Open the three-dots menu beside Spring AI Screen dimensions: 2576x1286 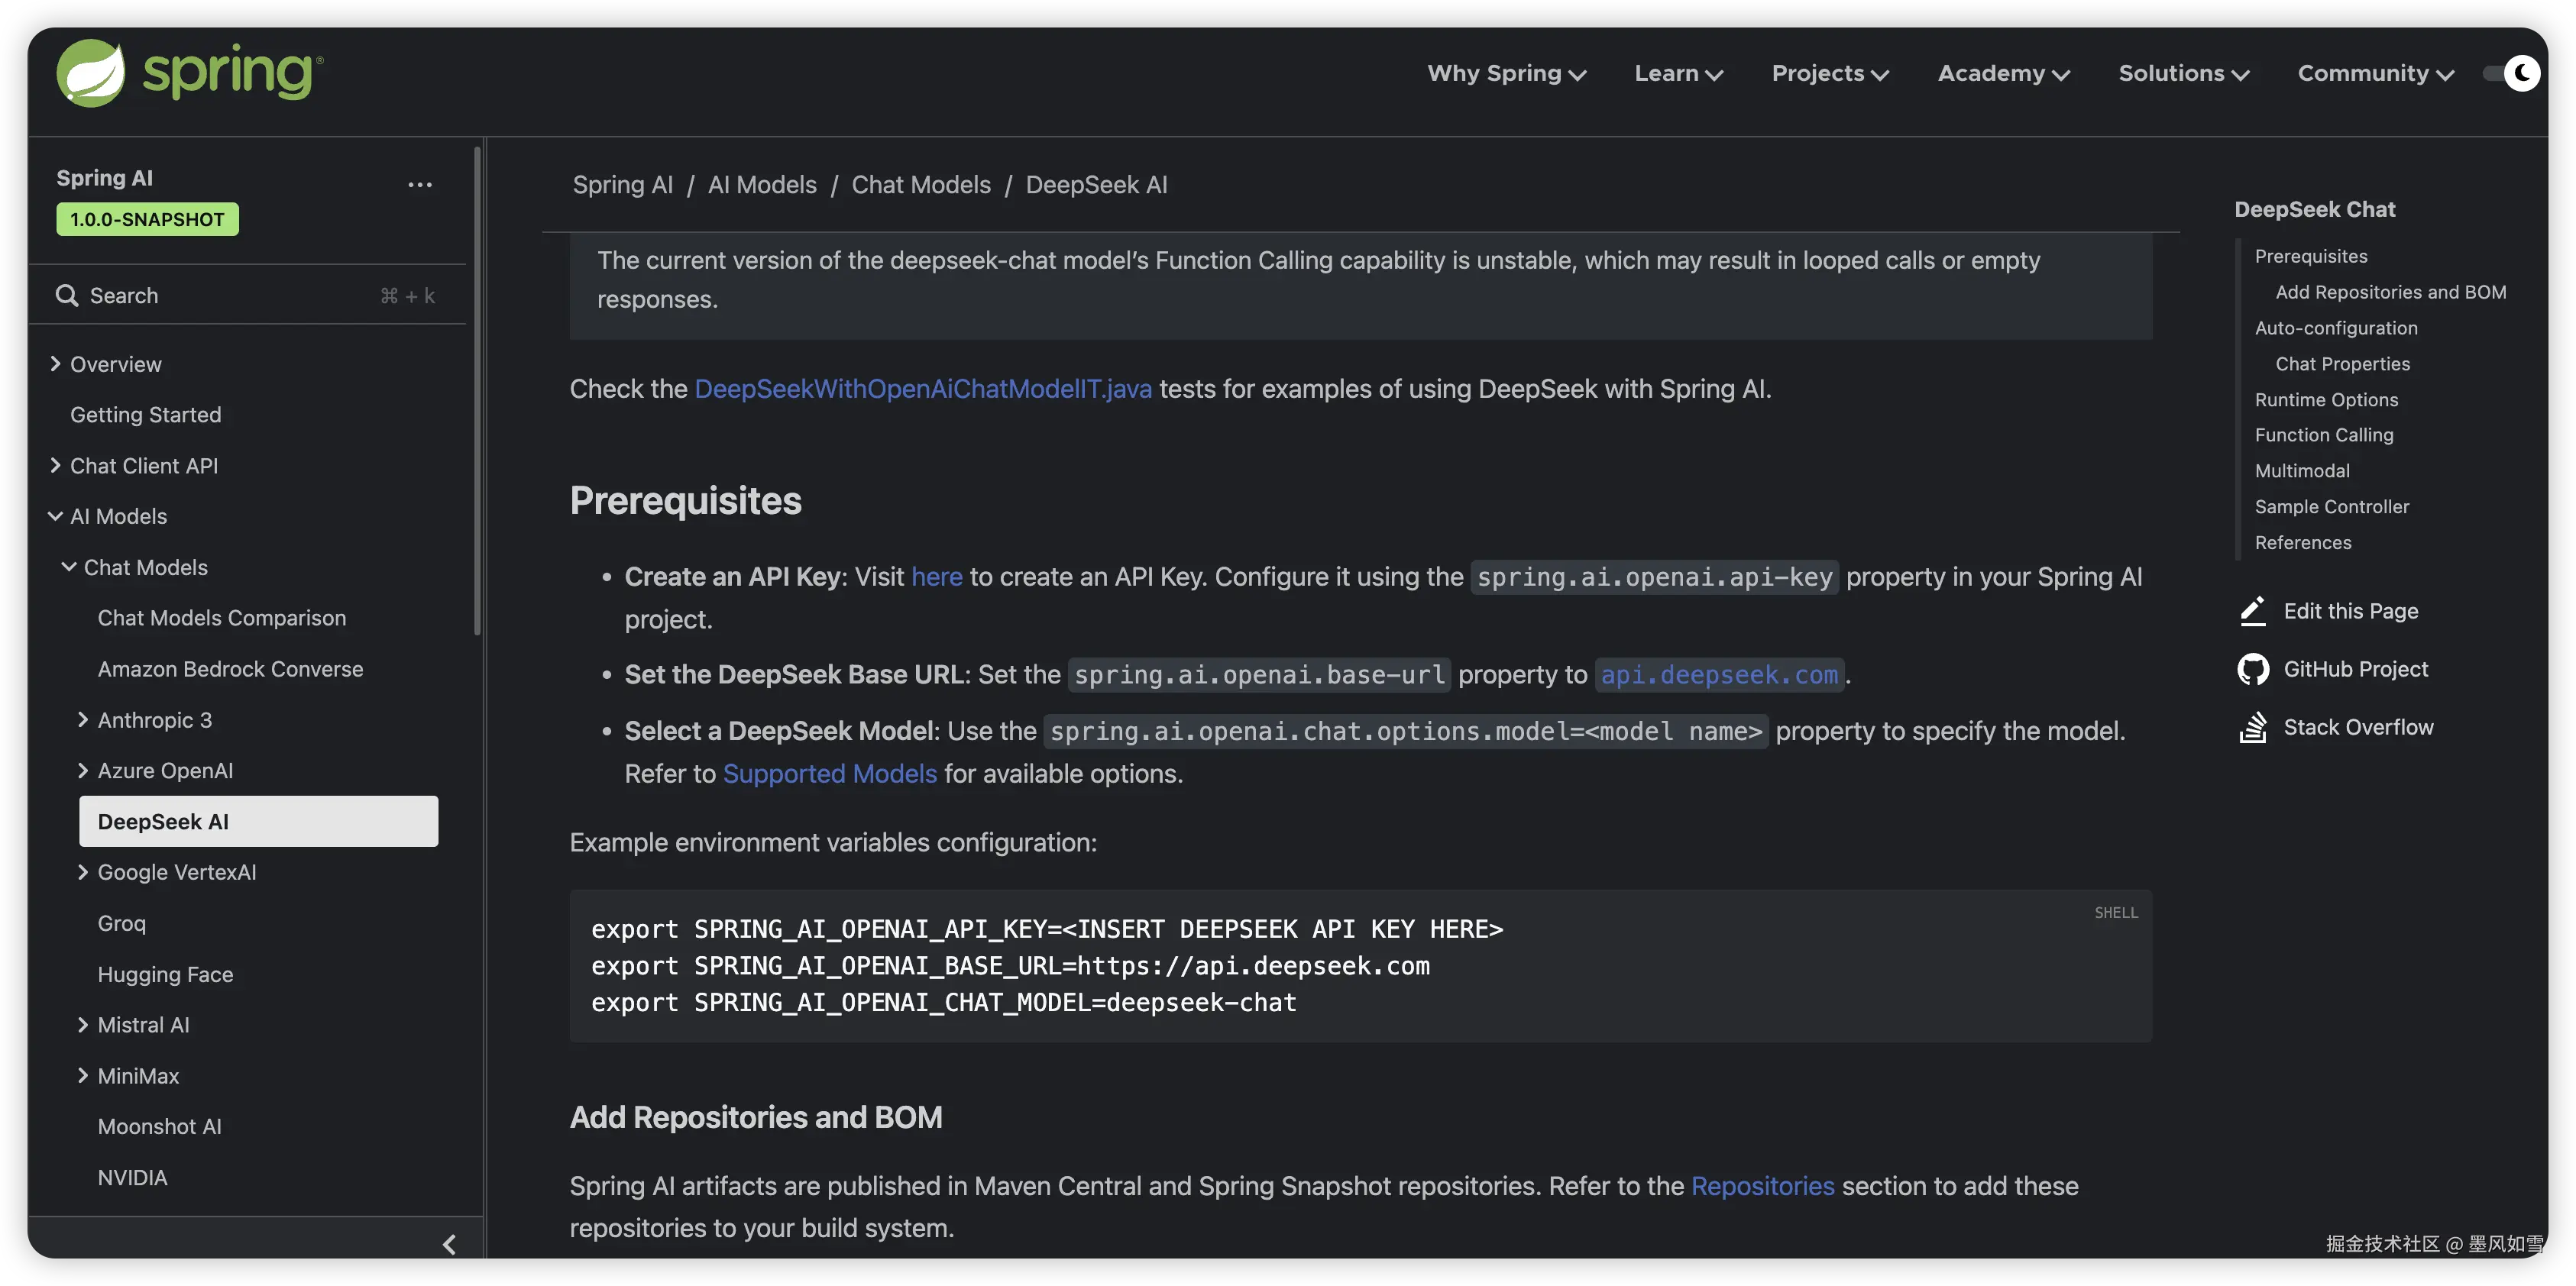click(420, 185)
